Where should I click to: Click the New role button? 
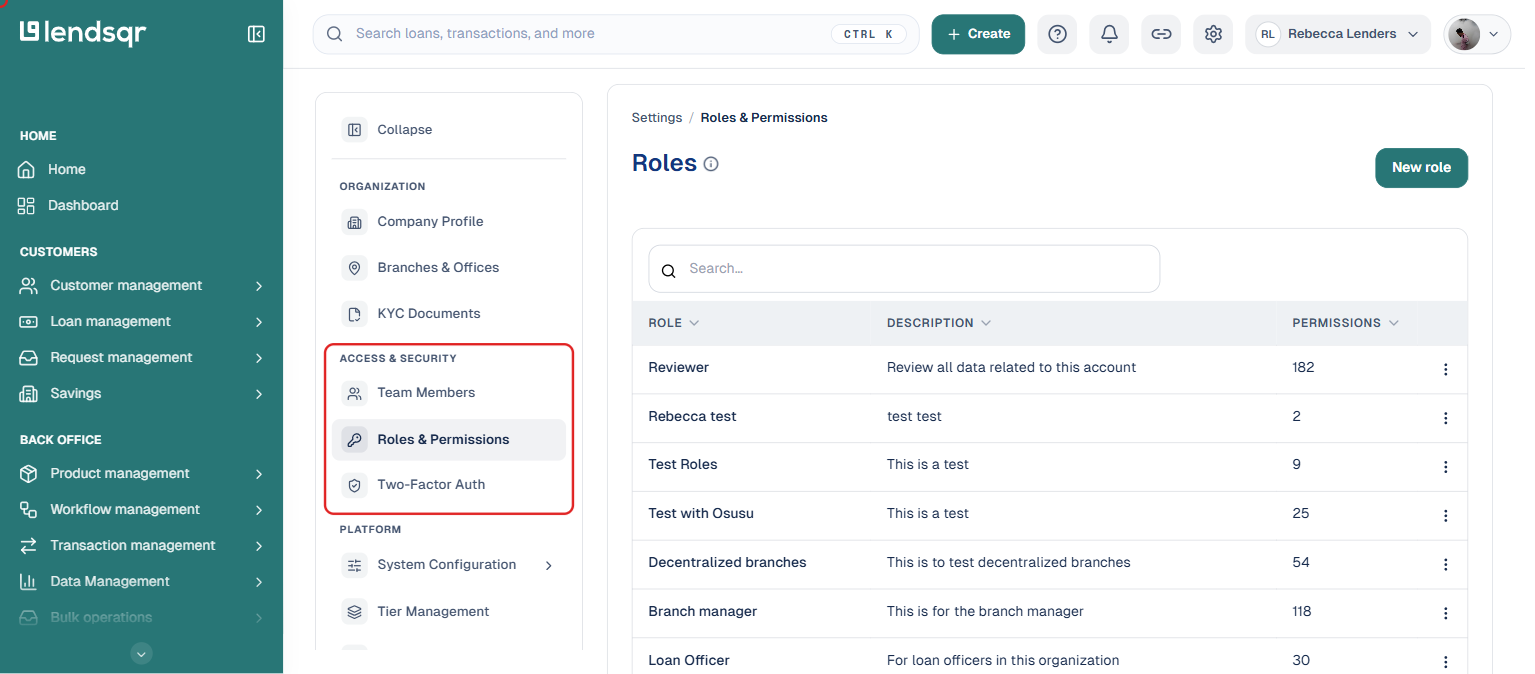(x=1421, y=168)
